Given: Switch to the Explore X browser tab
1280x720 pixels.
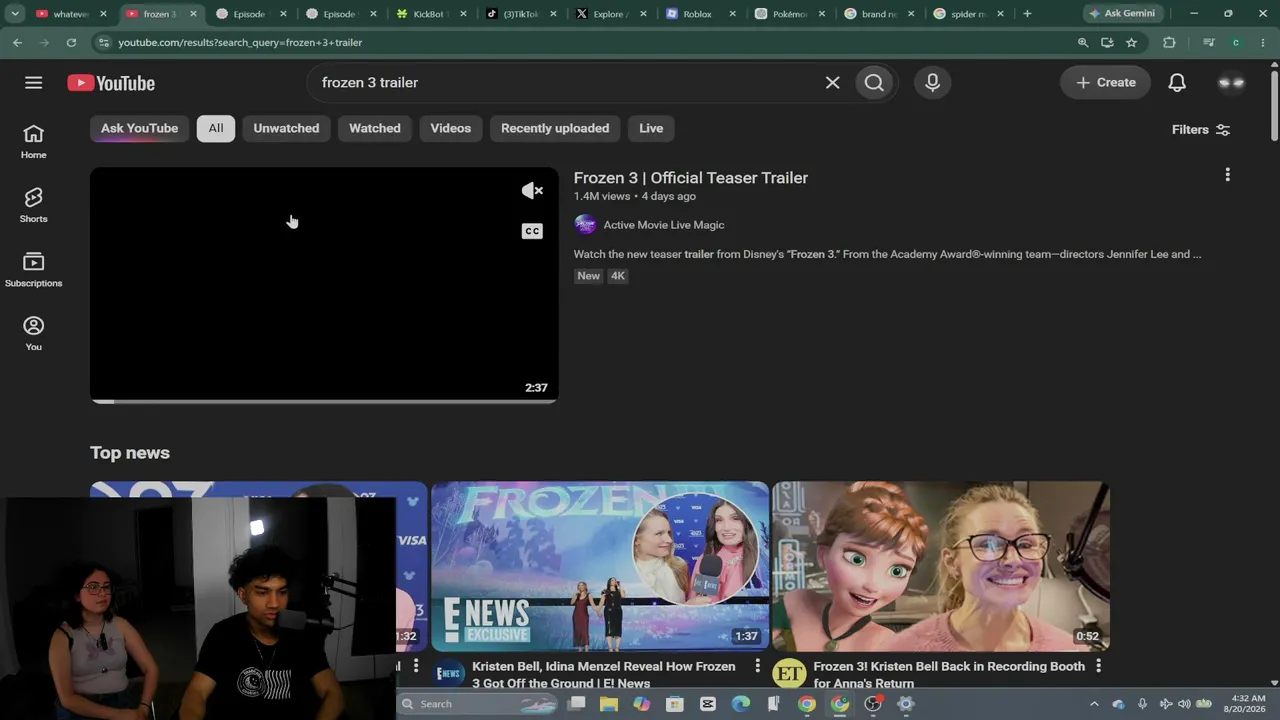Looking at the screenshot, I should [609, 14].
